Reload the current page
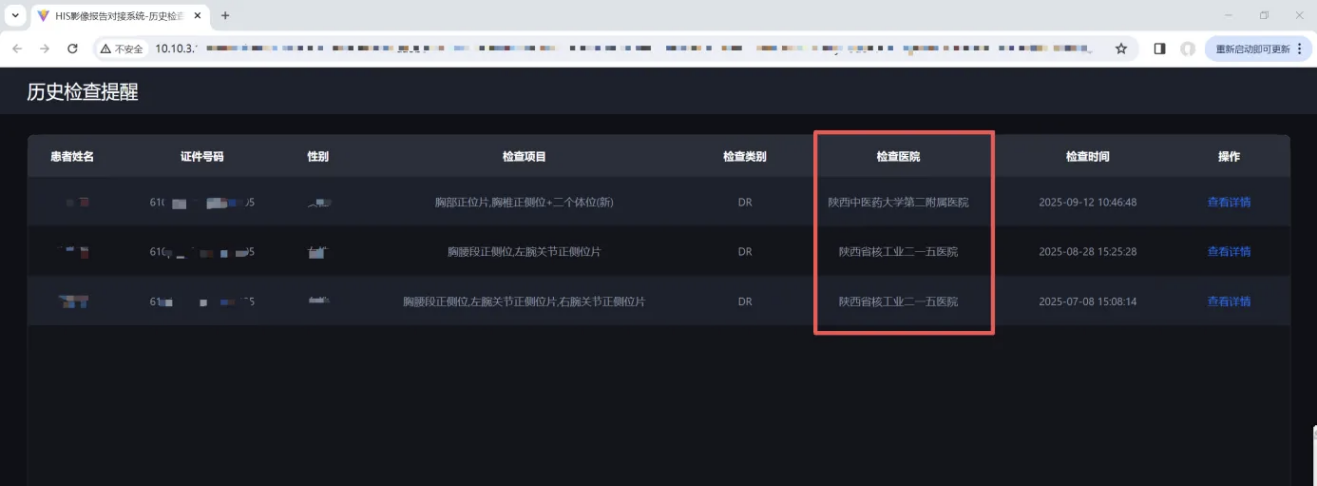This screenshot has height=486, width=1317. click(72, 48)
